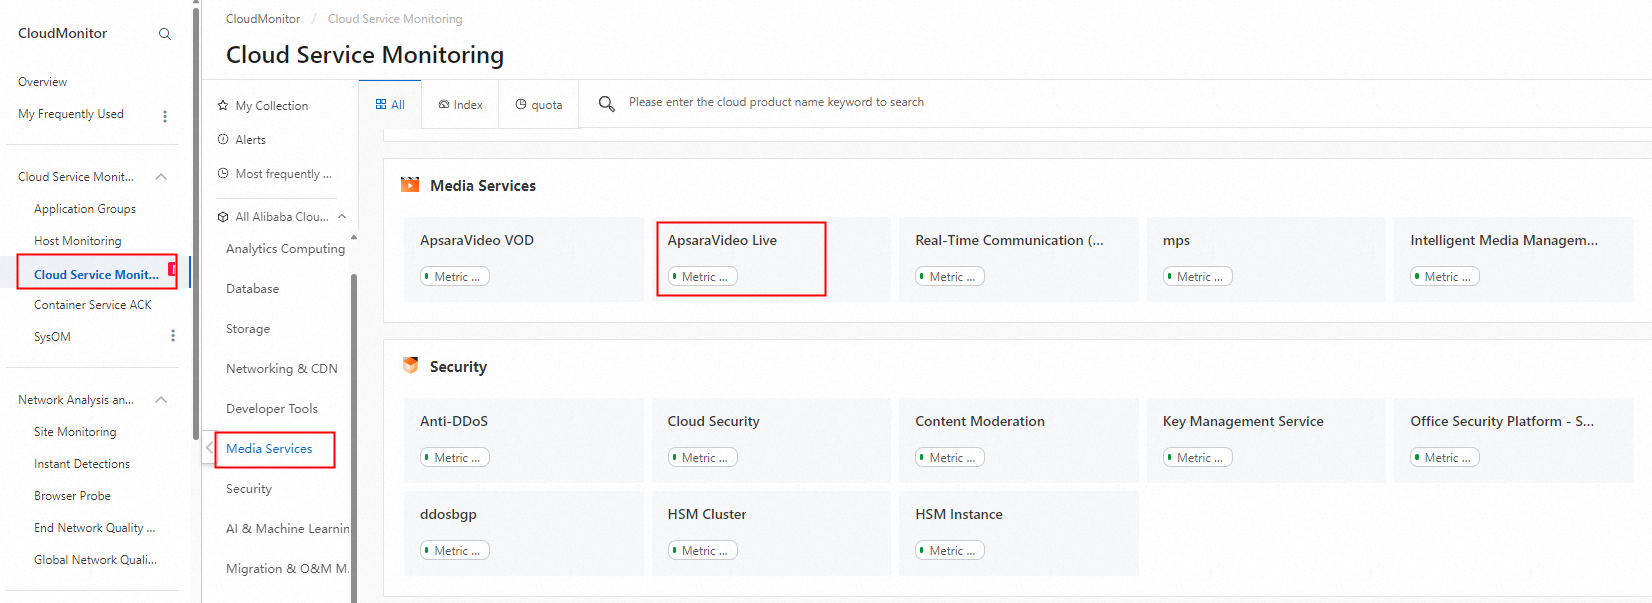
Task: Open Site Monitoring
Action: [x=75, y=432]
